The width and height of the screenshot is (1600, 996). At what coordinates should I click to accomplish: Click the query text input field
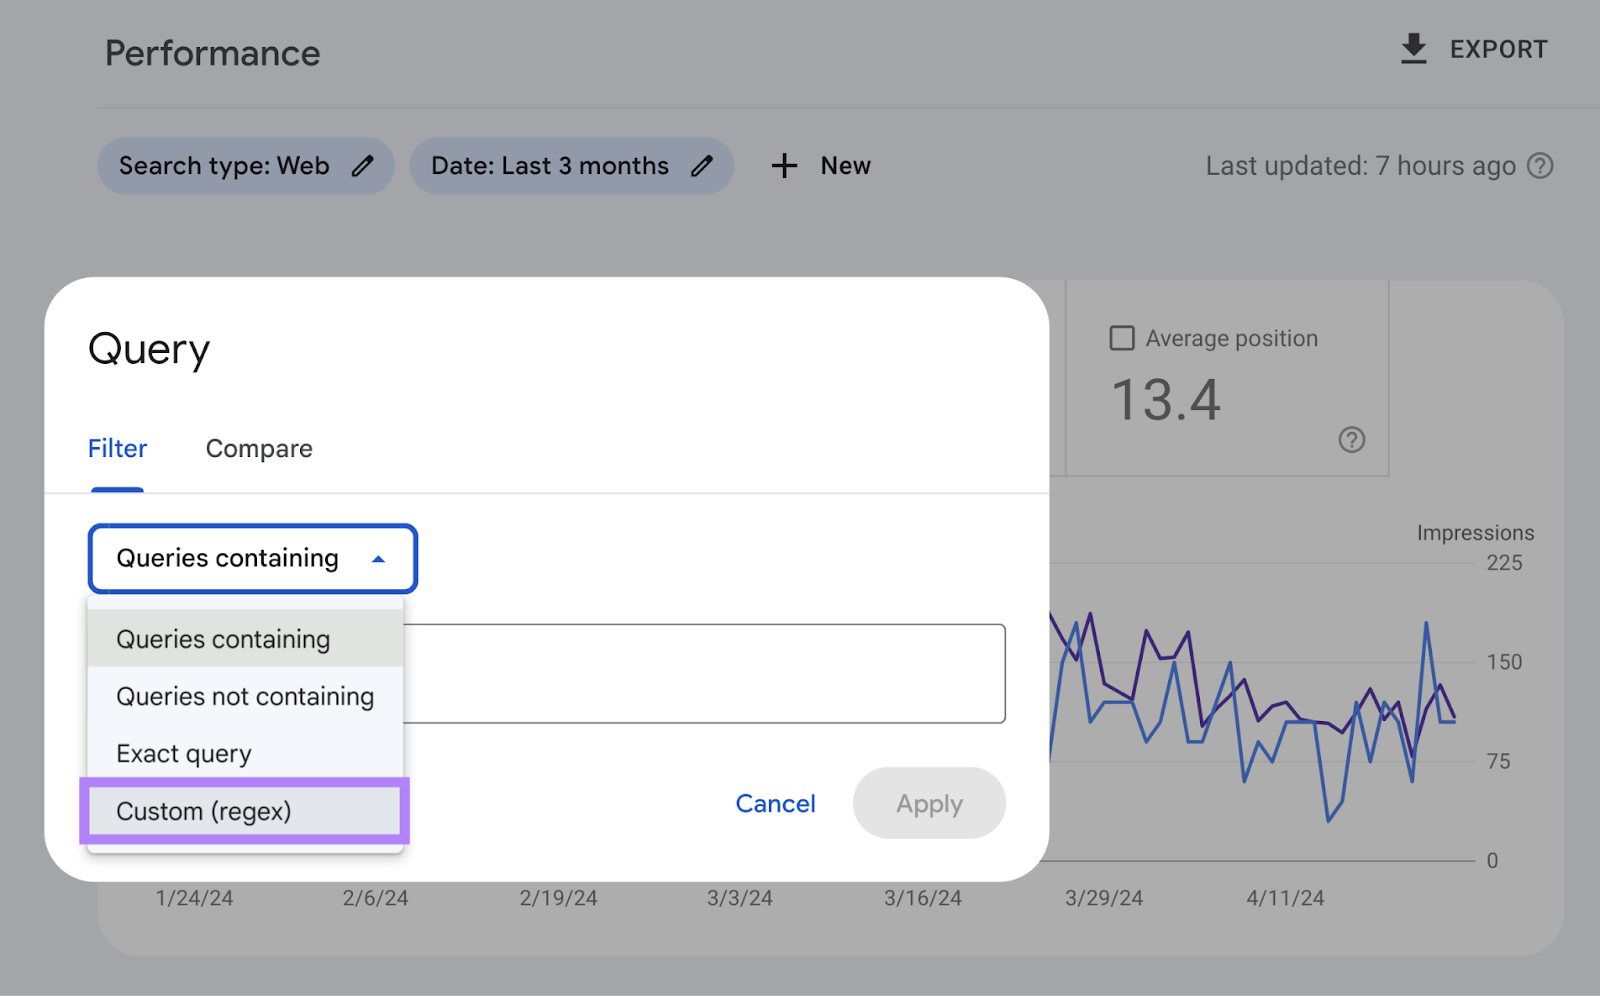[700, 672]
